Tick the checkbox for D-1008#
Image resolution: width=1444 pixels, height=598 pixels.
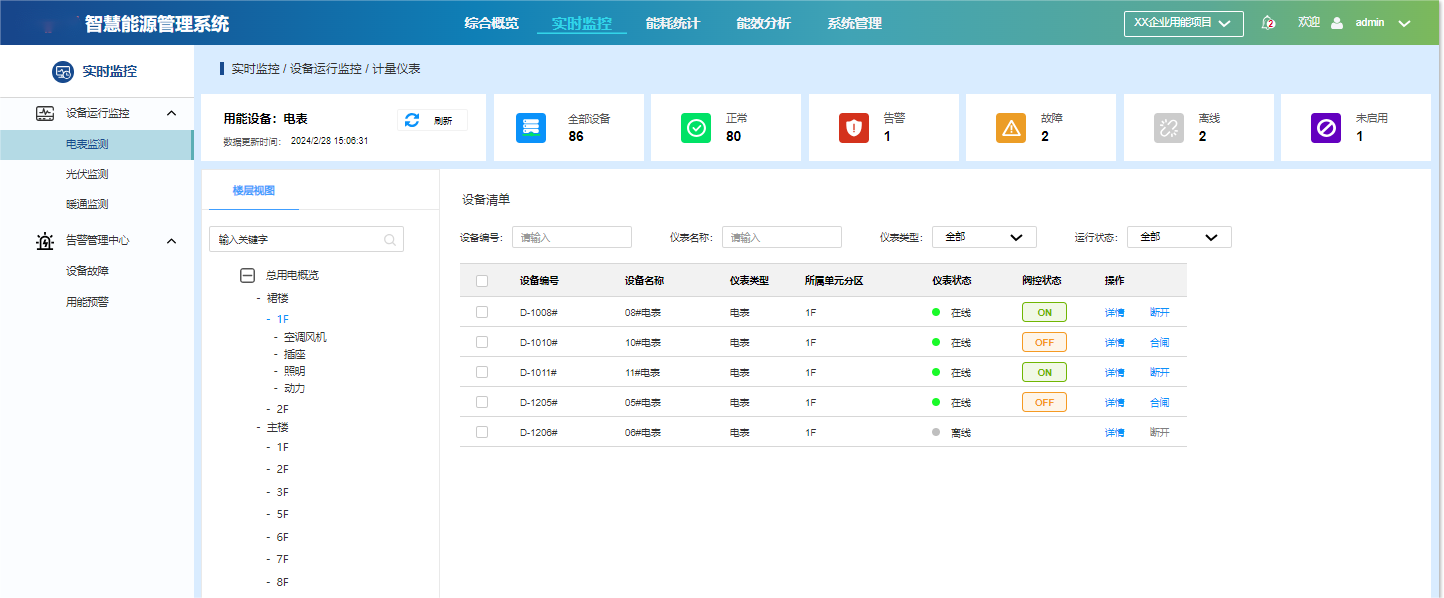pos(482,312)
